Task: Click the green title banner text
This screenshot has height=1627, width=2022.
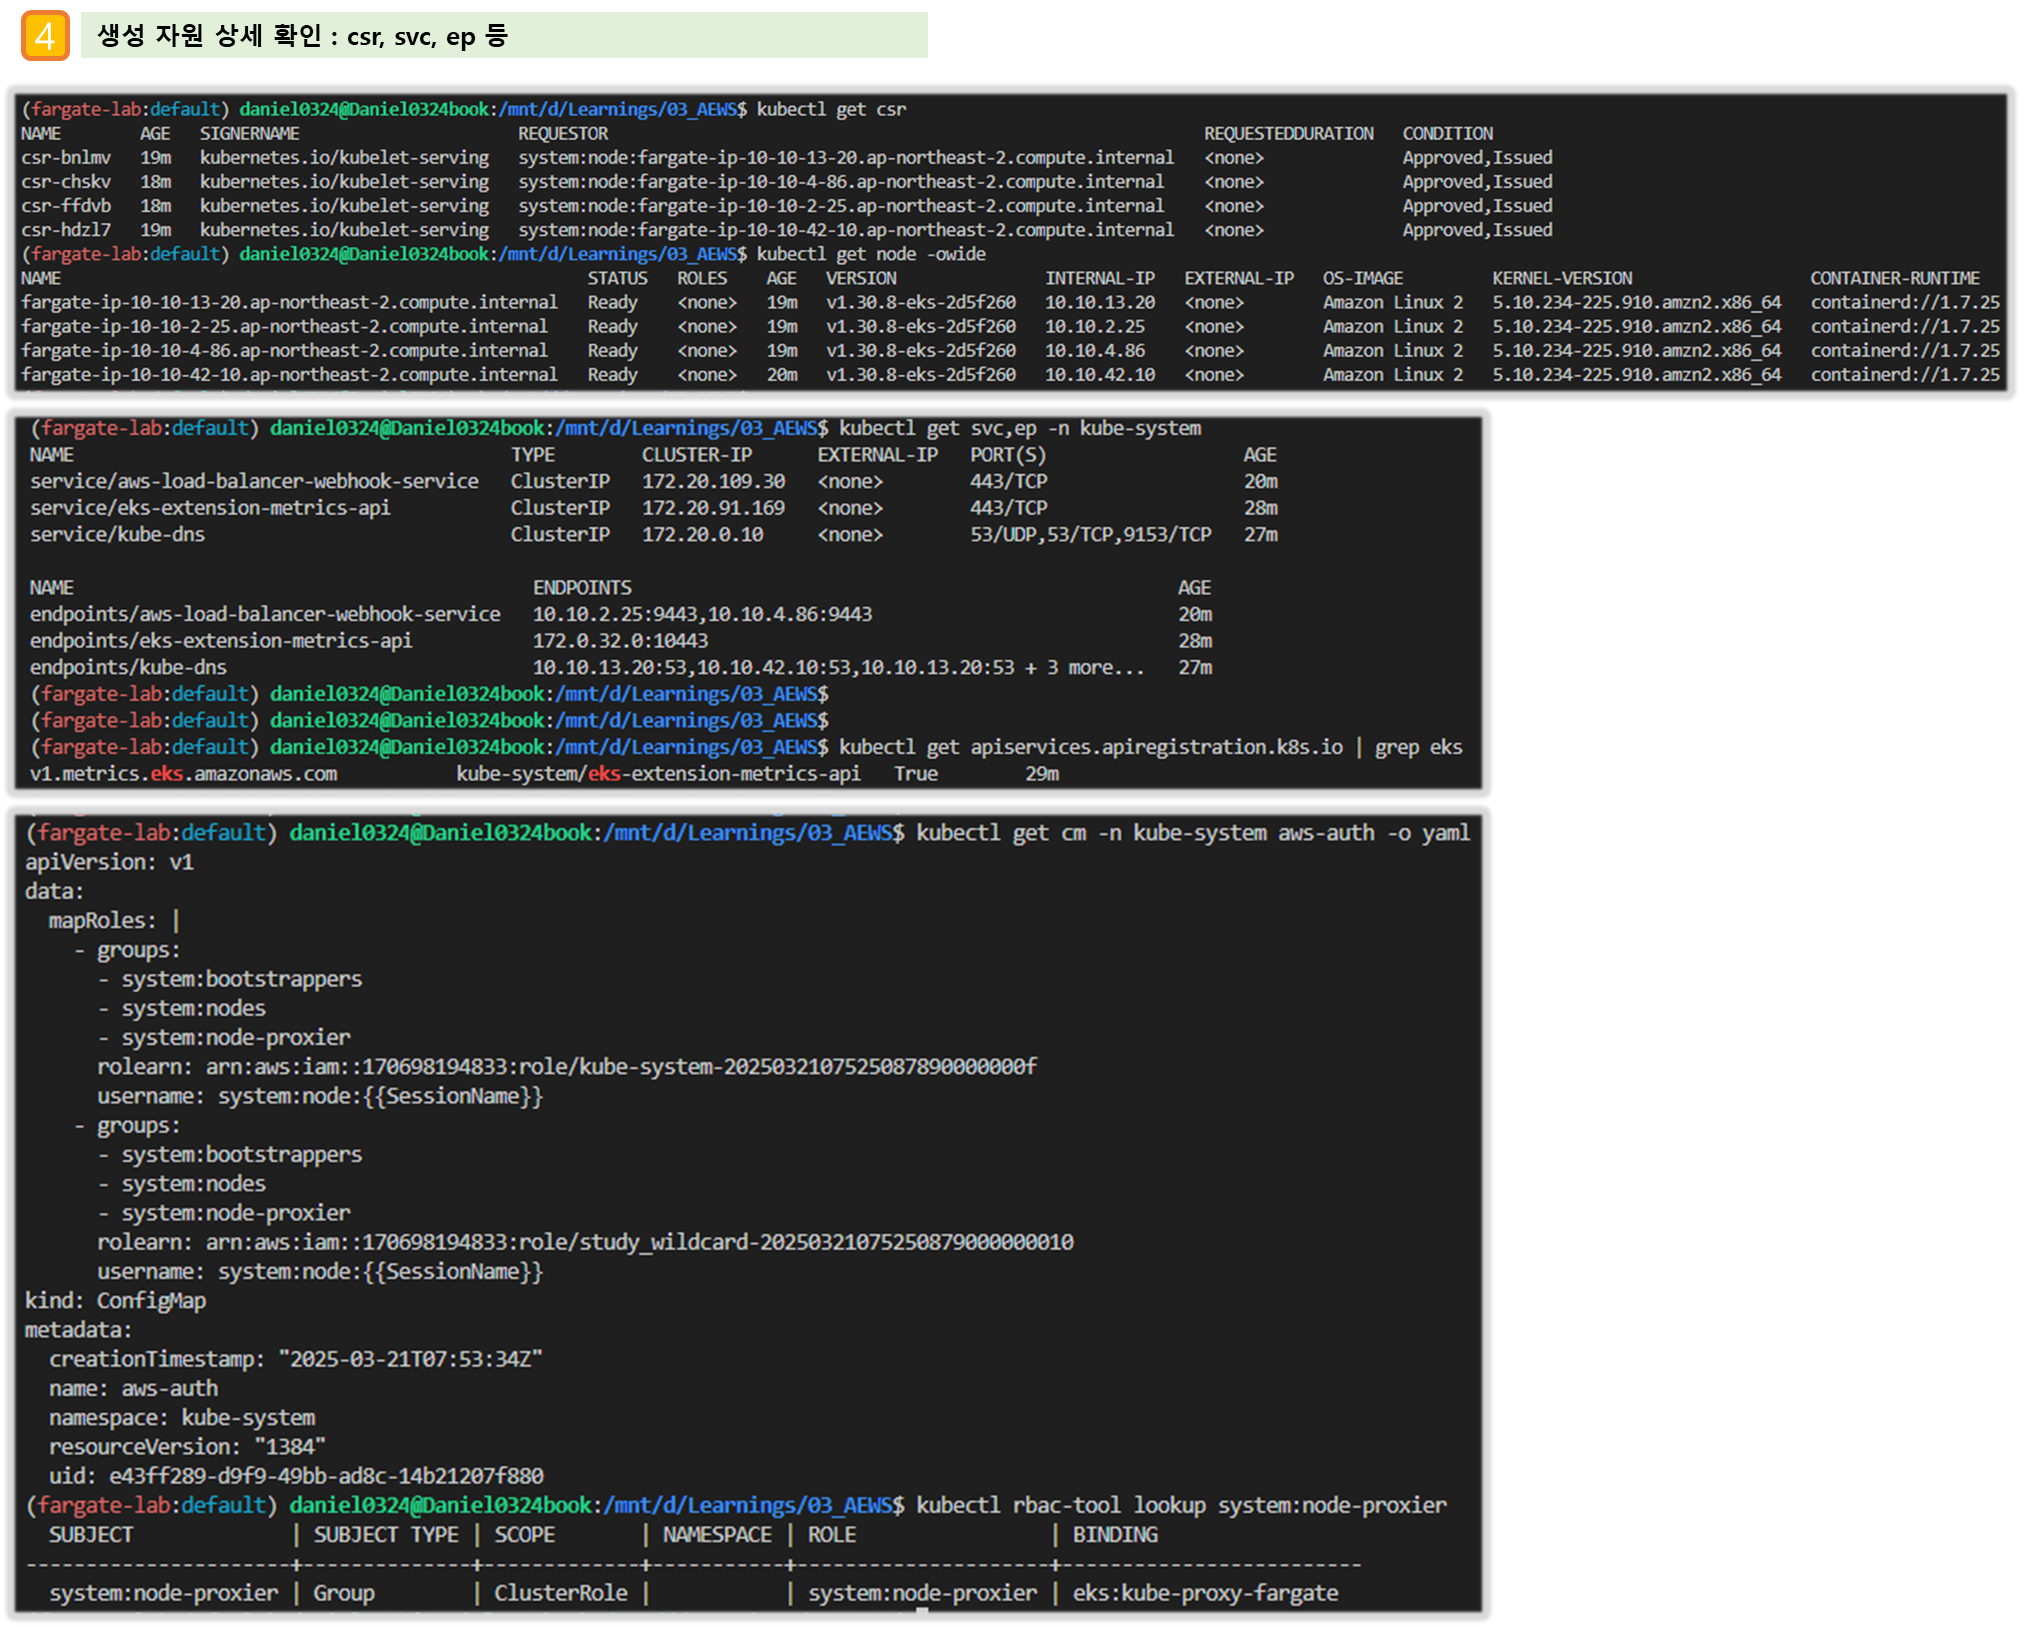Action: (302, 36)
